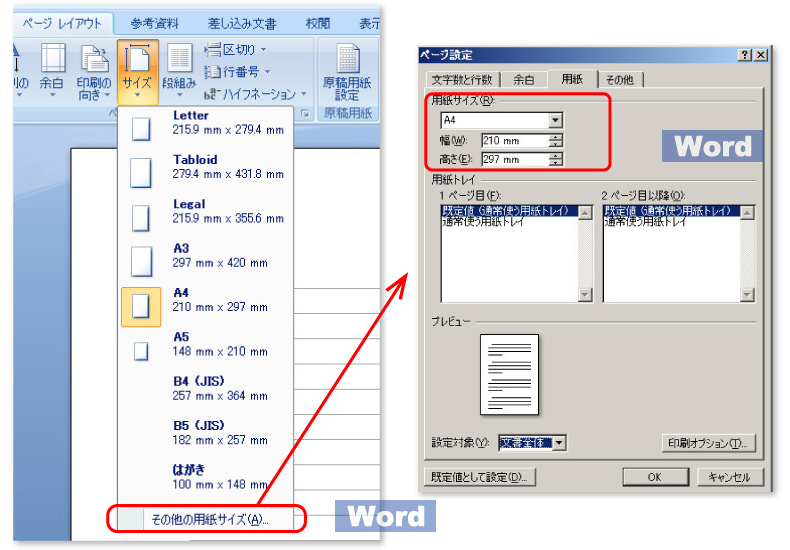This screenshot has width=790, height=550.
Task: Open 印刷オプション(T)... button
Action: click(708, 443)
